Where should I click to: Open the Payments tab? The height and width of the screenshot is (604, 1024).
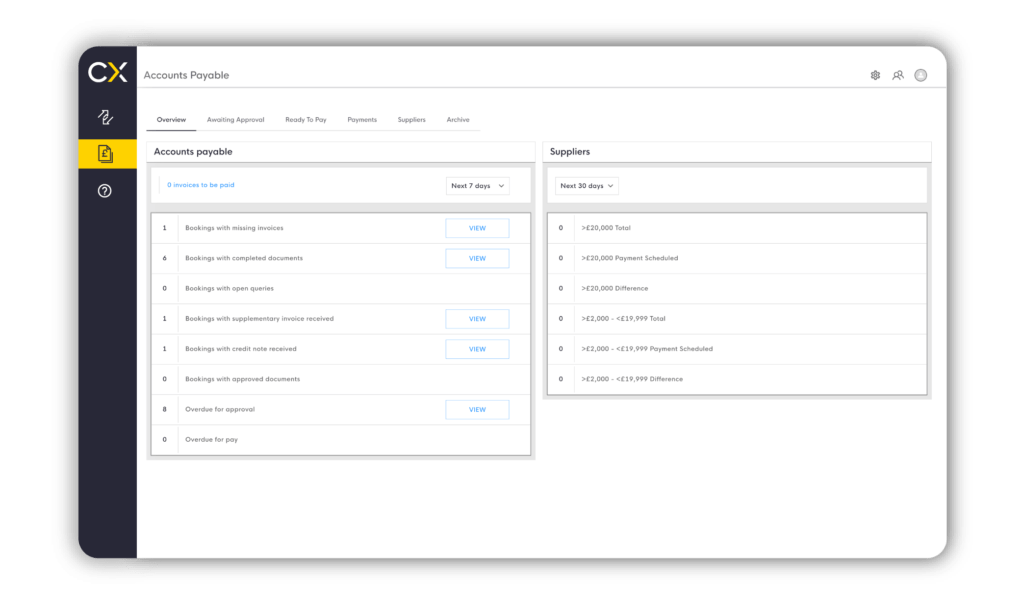click(362, 120)
